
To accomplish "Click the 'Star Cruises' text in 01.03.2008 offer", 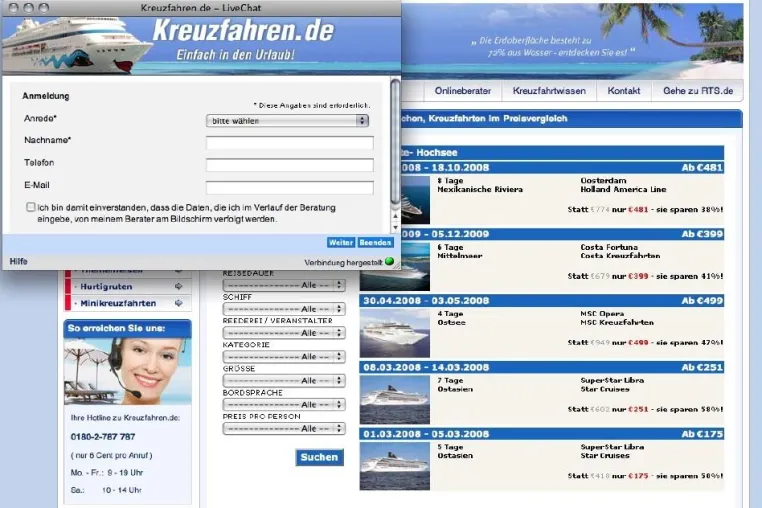I will tap(605, 455).
